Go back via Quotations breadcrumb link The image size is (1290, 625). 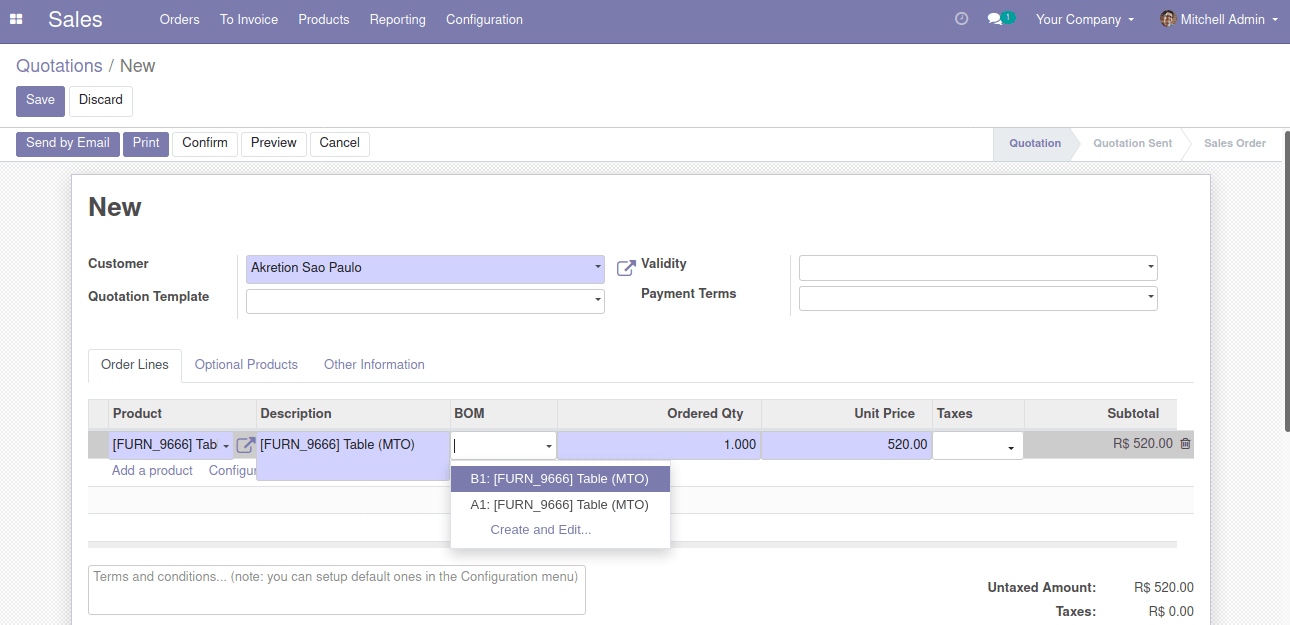[59, 66]
